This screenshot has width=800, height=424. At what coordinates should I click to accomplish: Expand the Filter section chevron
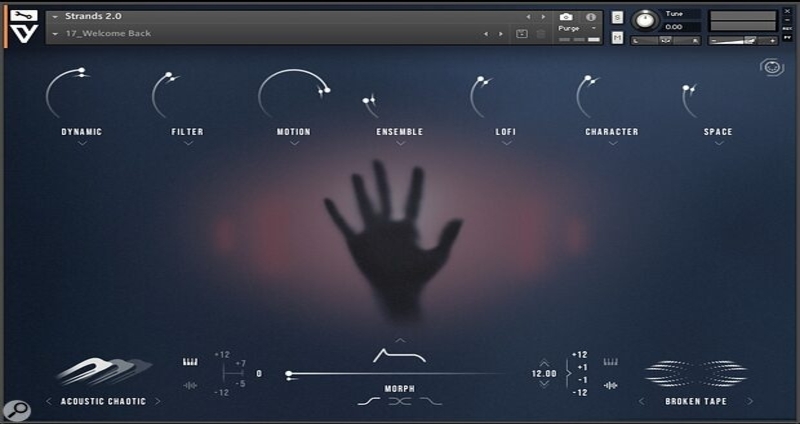(188, 144)
